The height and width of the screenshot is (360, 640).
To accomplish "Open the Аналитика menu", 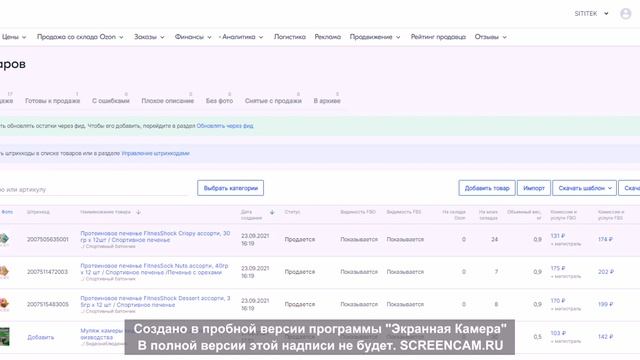I will (x=242, y=37).
